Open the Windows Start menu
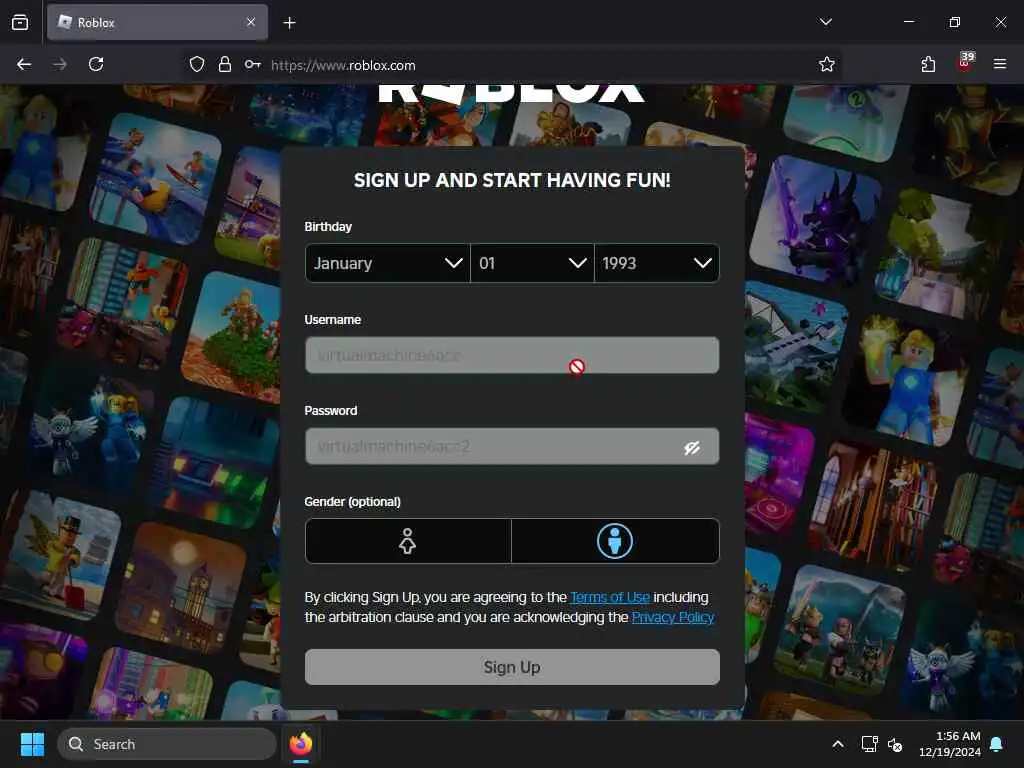 (32, 744)
